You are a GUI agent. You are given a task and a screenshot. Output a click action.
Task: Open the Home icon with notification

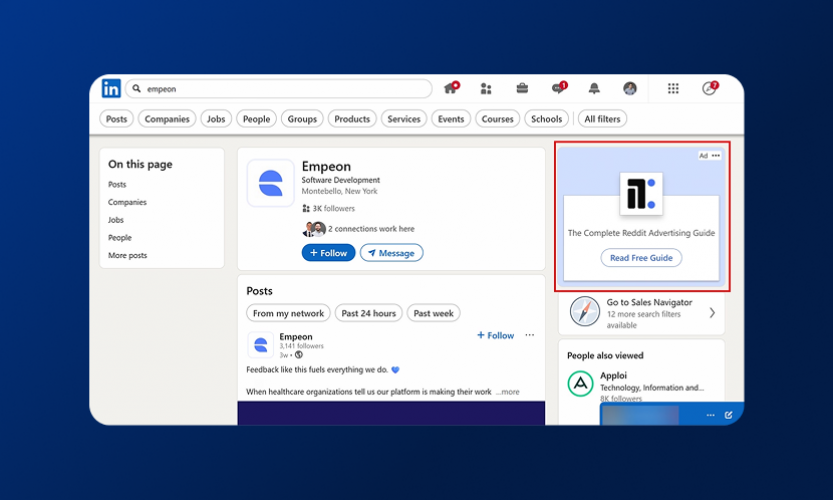tap(451, 88)
